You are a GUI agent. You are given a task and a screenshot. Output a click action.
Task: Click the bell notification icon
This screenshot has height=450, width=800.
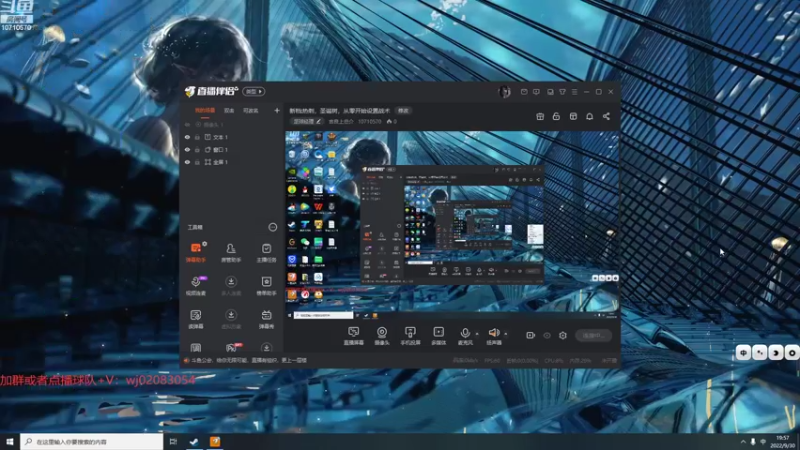coord(589,116)
